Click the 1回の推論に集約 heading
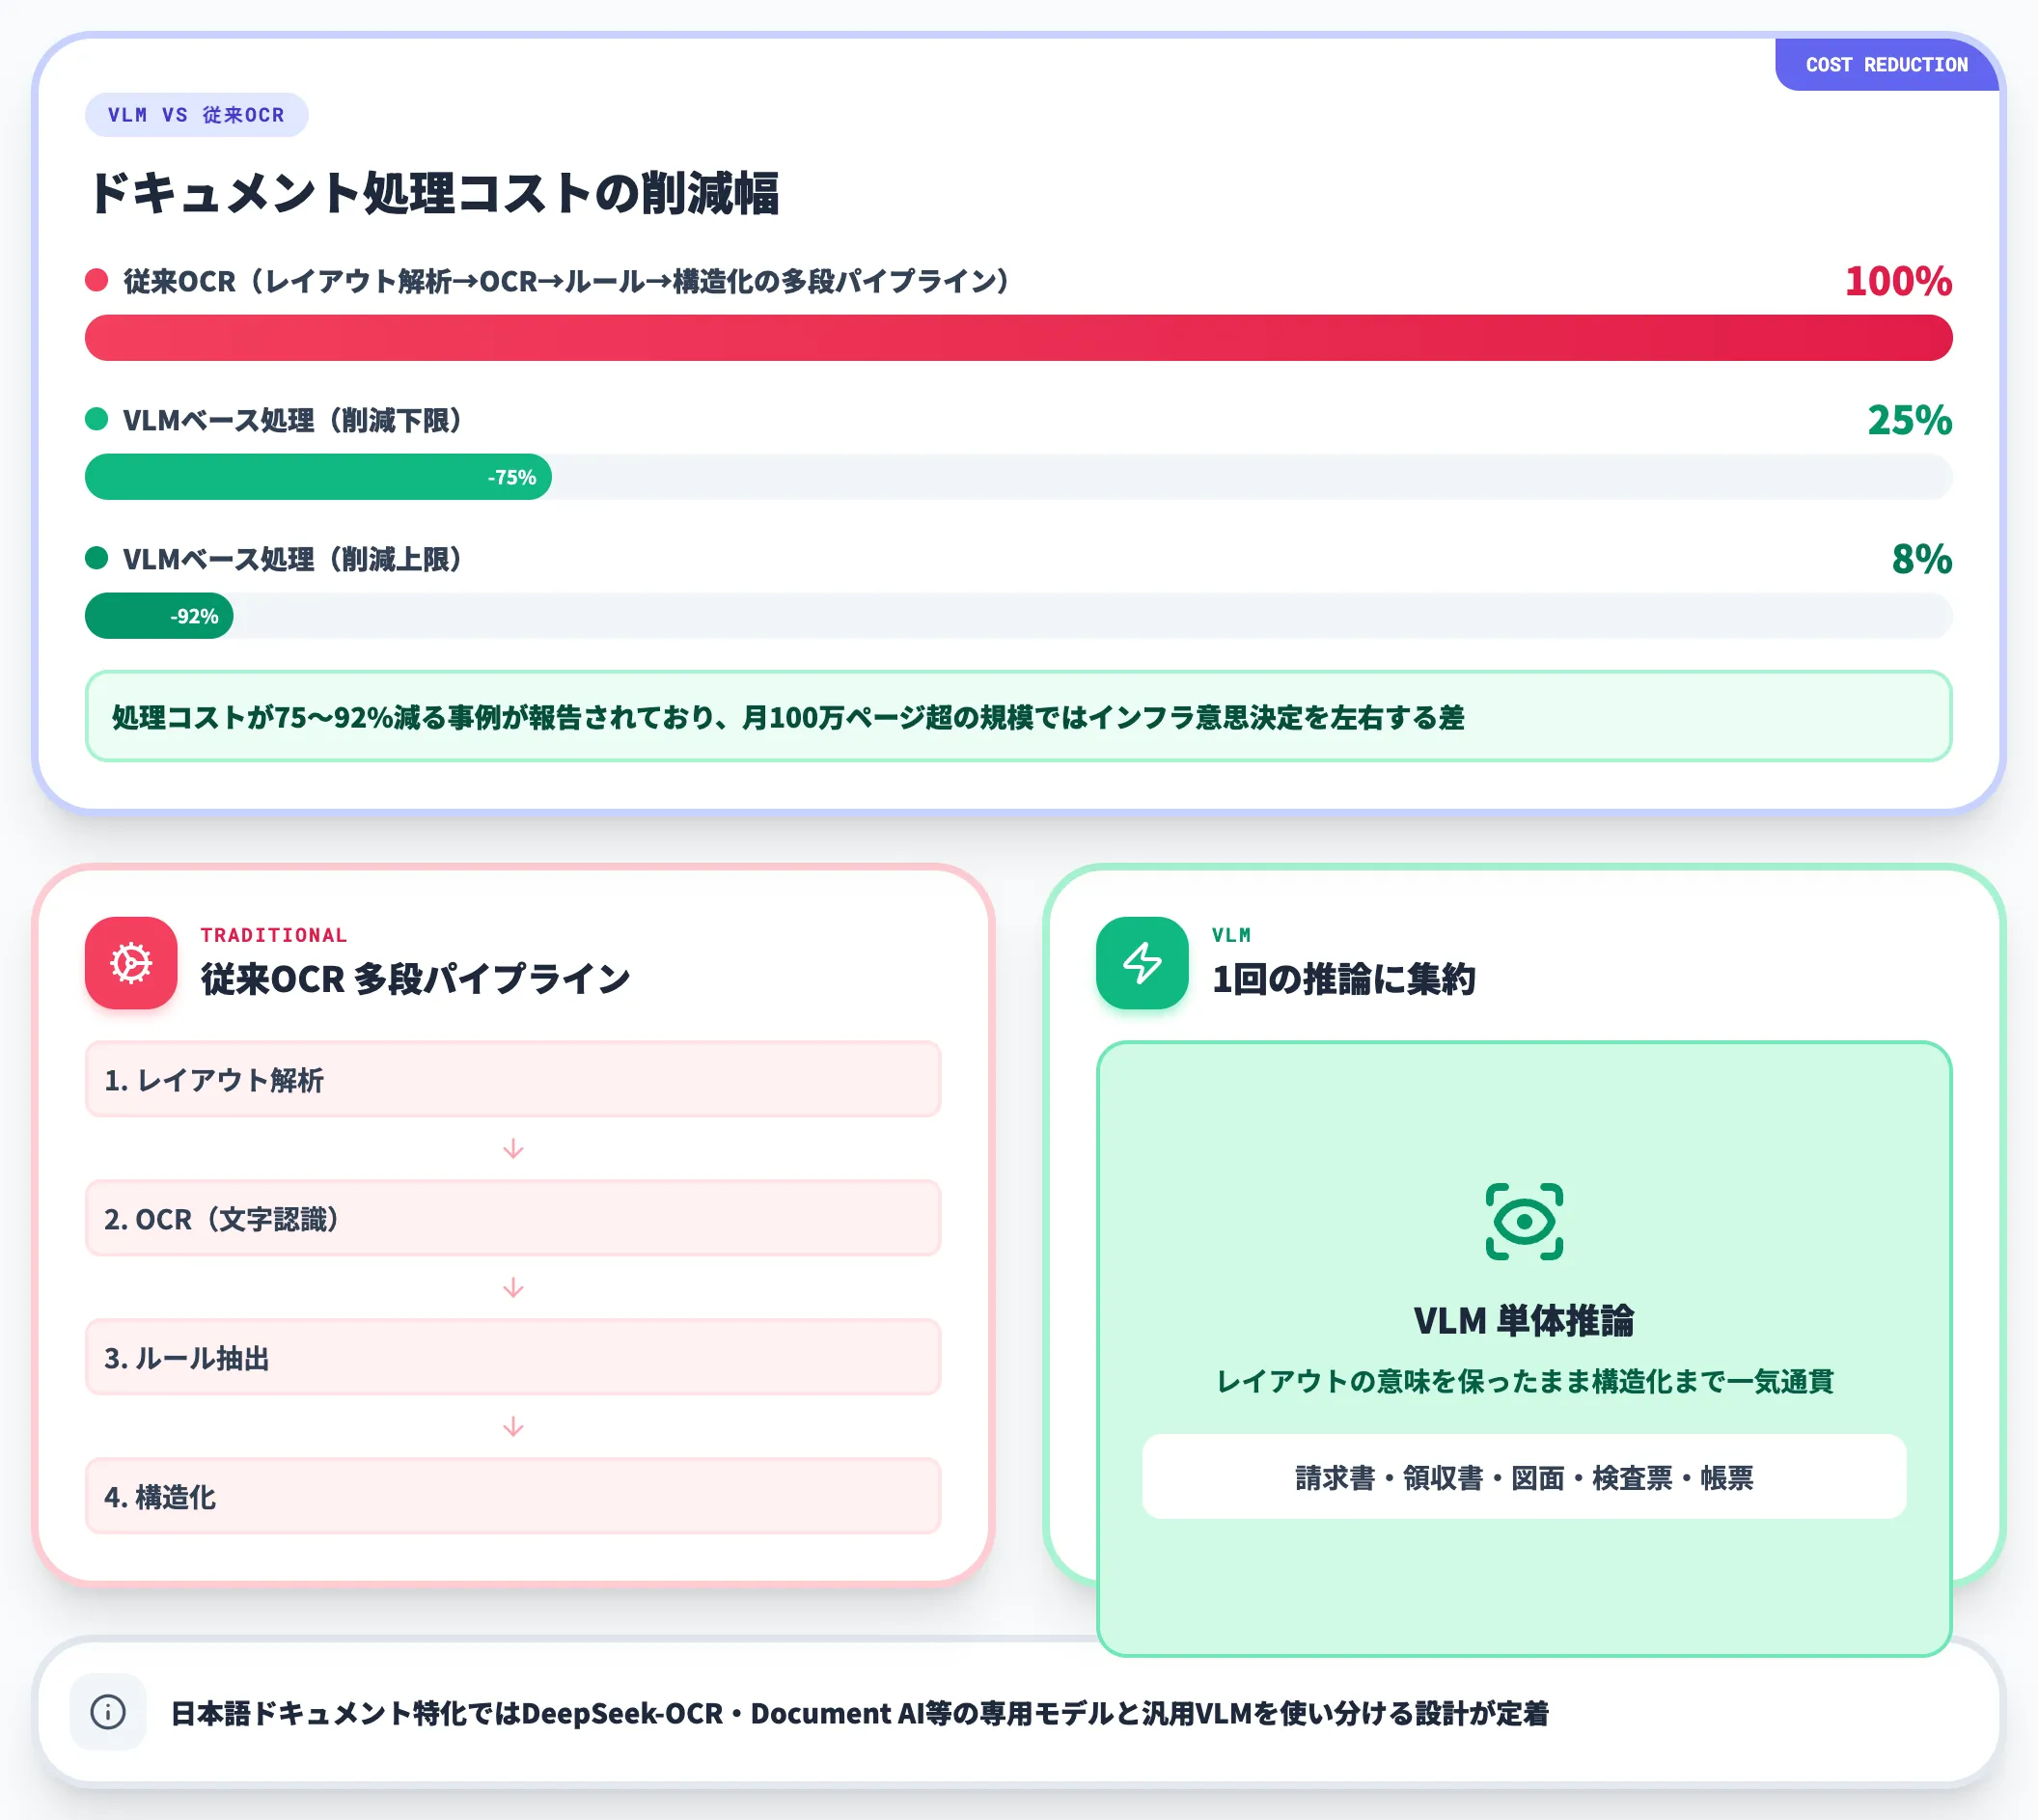The height and width of the screenshot is (1820, 2038). 1343,979
